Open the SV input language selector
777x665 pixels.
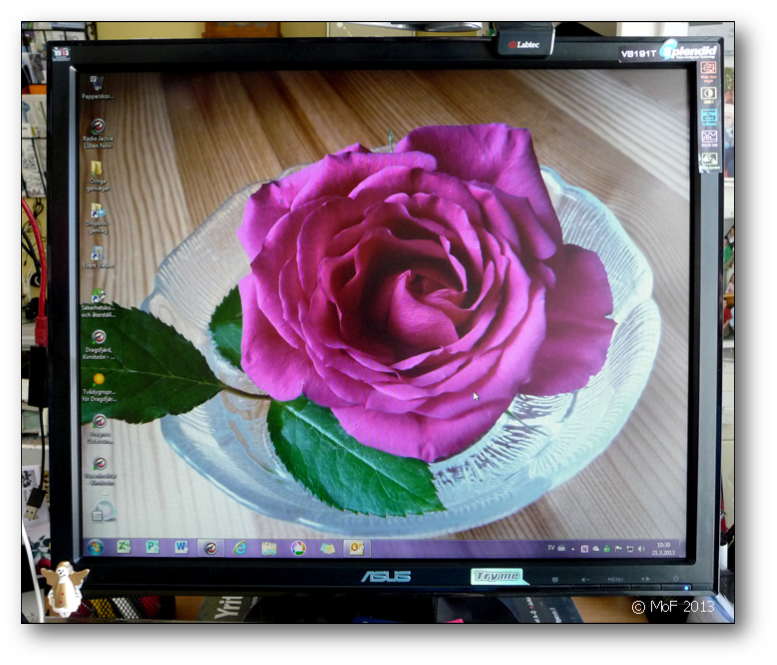pyautogui.click(x=551, y=548)
